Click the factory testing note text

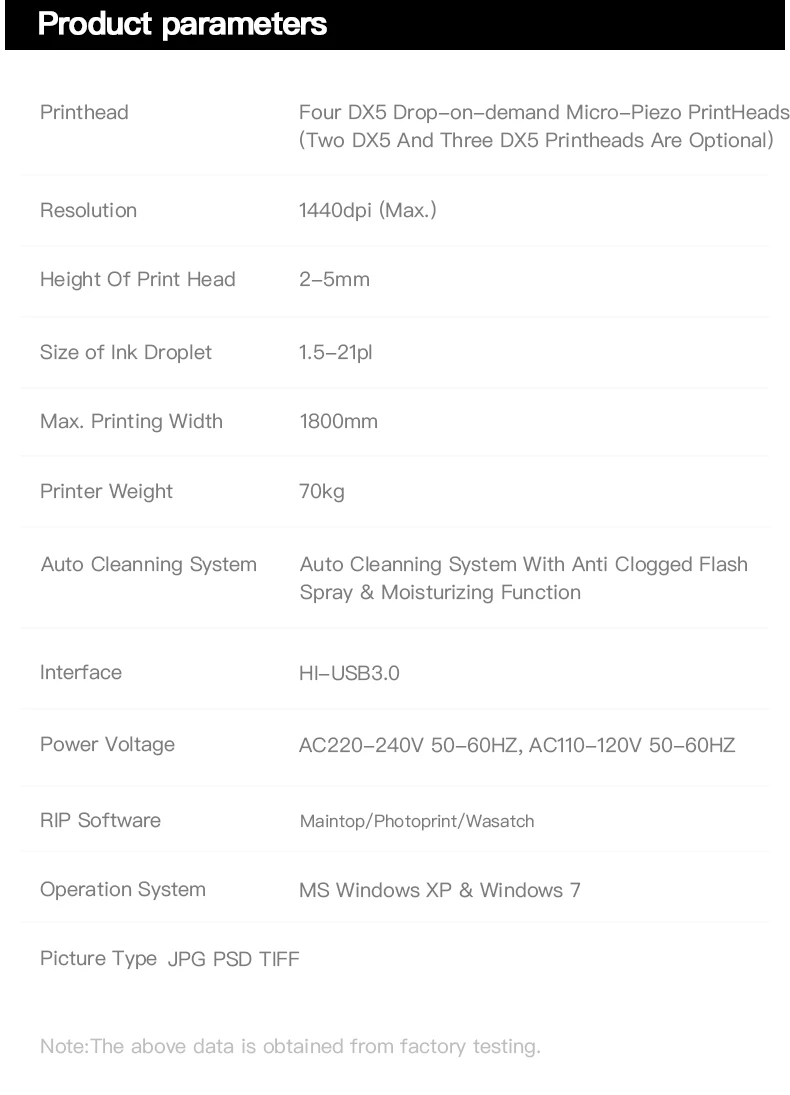(290, 1046)
